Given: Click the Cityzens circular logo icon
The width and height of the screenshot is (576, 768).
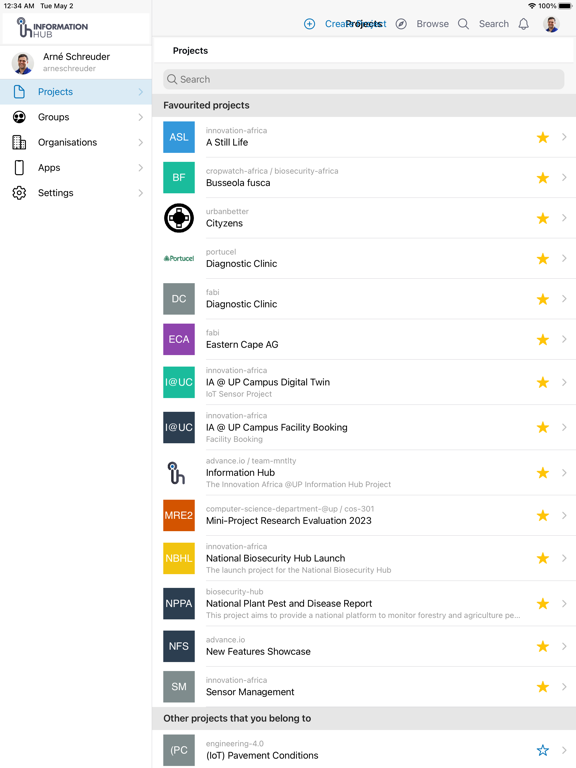Looking at the screenshot, I should [x=179, y=218].
